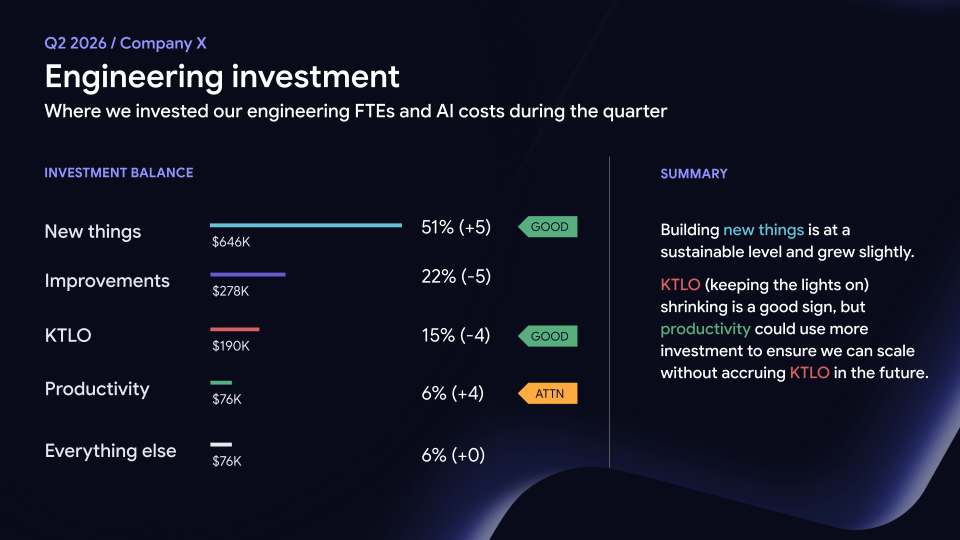This screenshot has width=960, height=540.
Task: Click the SUMMARY section heading
Action: pyautogui.click(x=694, y=174)
